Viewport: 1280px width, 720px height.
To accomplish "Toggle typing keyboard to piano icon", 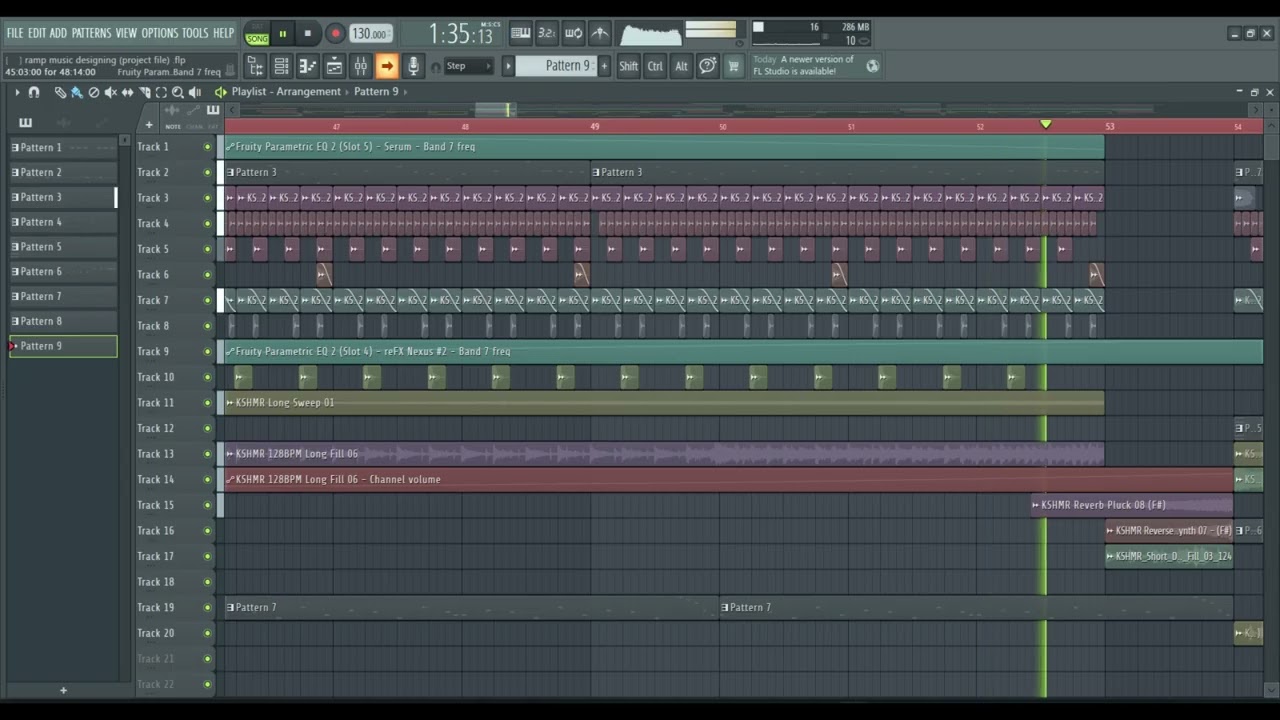I will [x=521, y=33].
